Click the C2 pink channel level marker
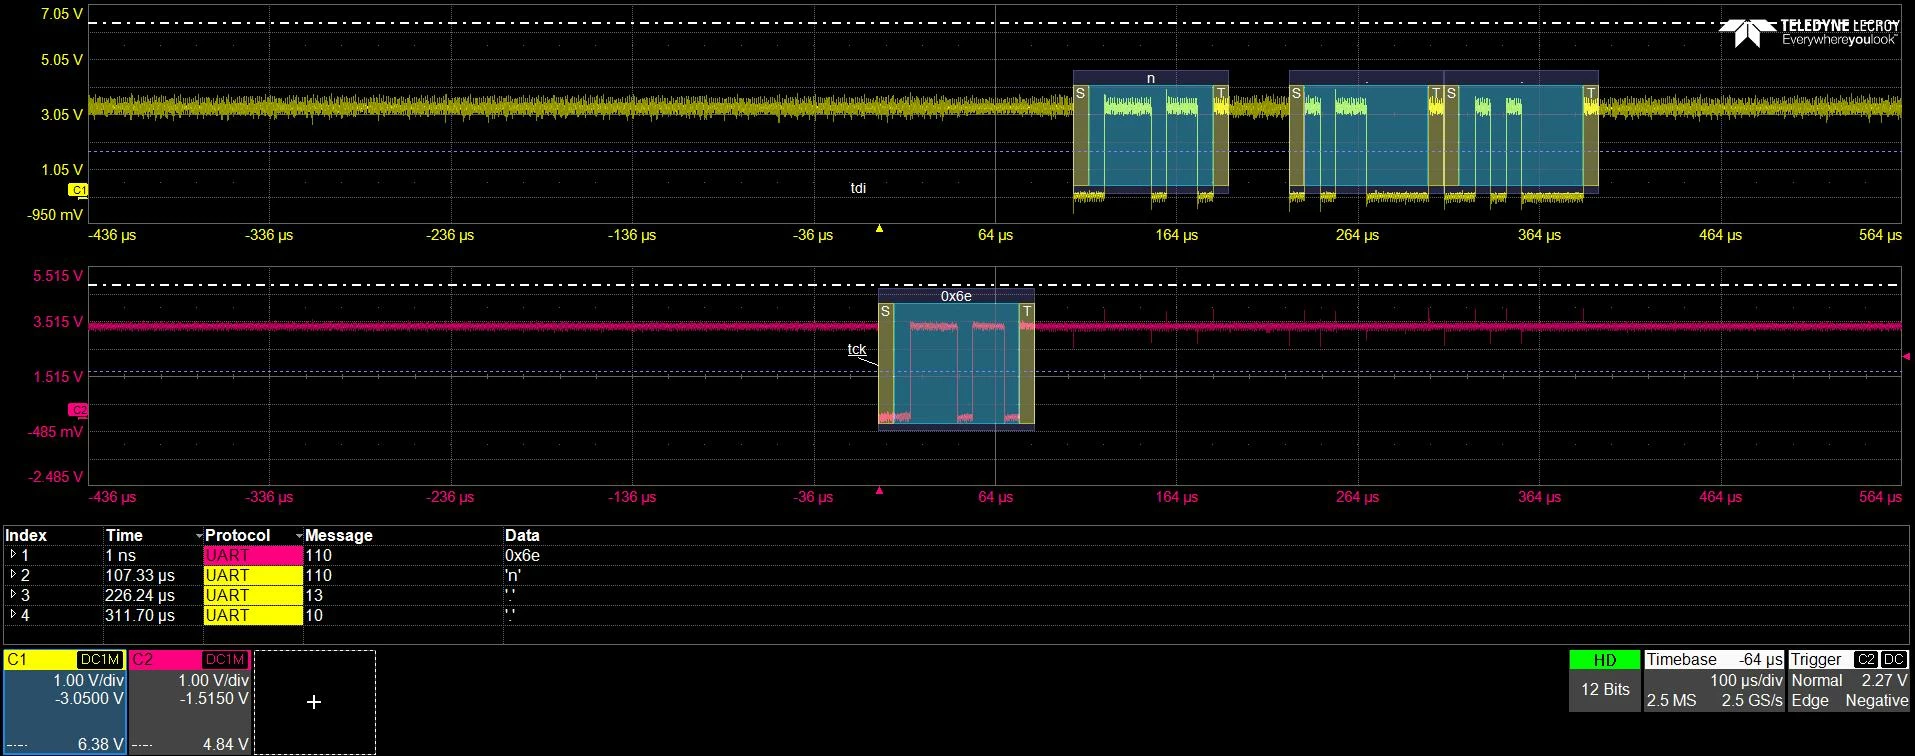 [x=78, y=410]
